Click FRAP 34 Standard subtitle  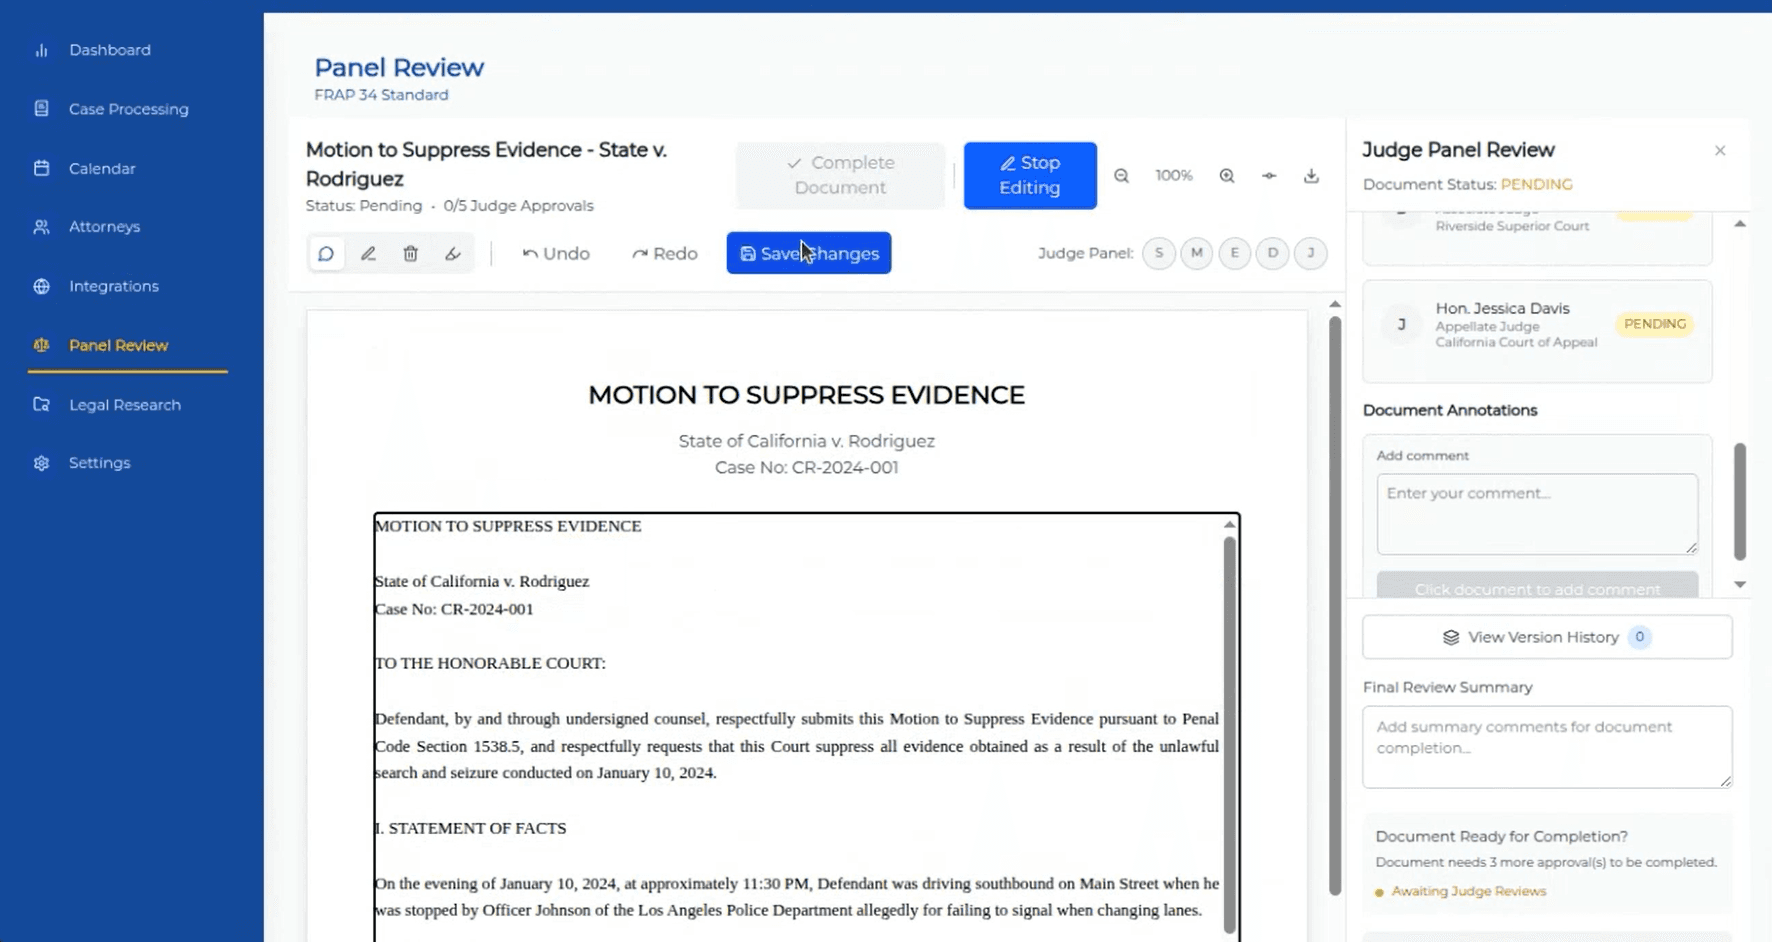click(381, 95)
